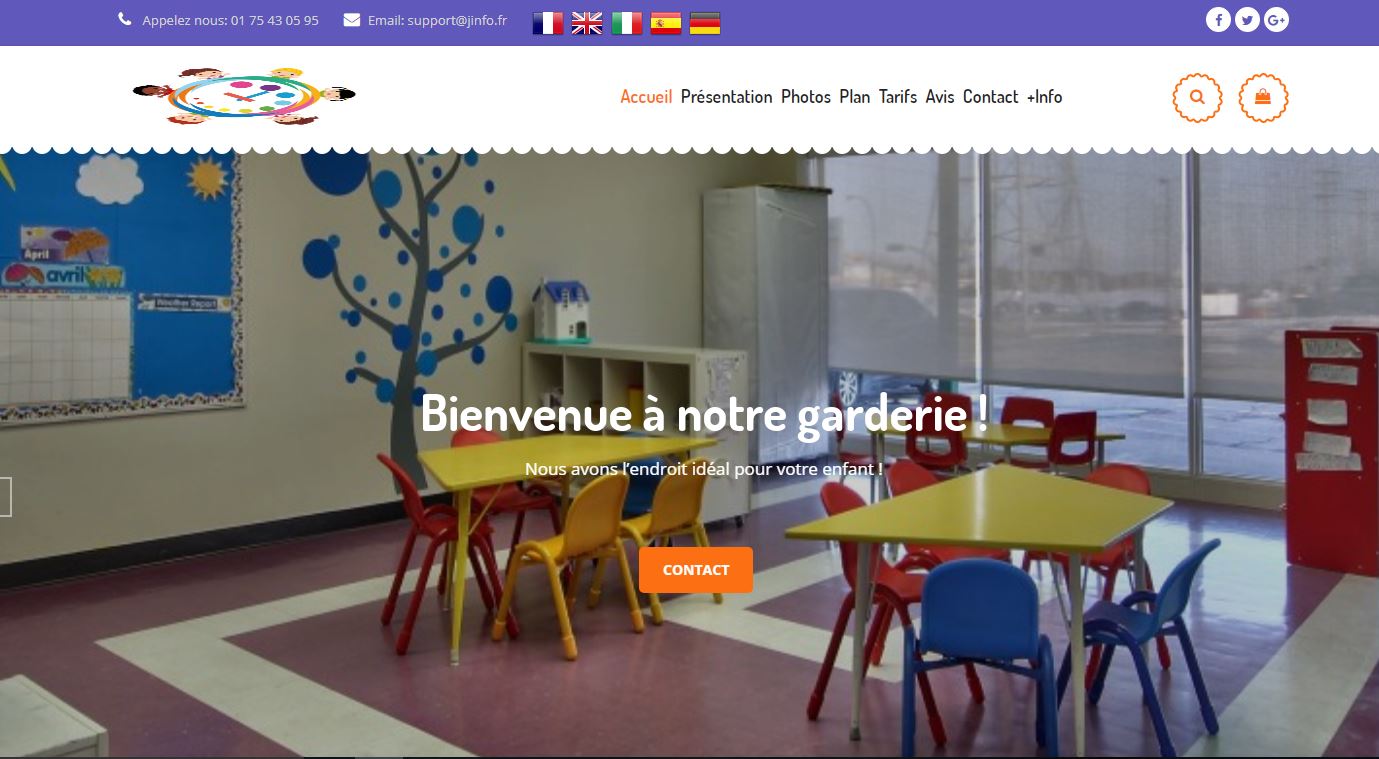Choose the Italian flag language

pos(627,23)
